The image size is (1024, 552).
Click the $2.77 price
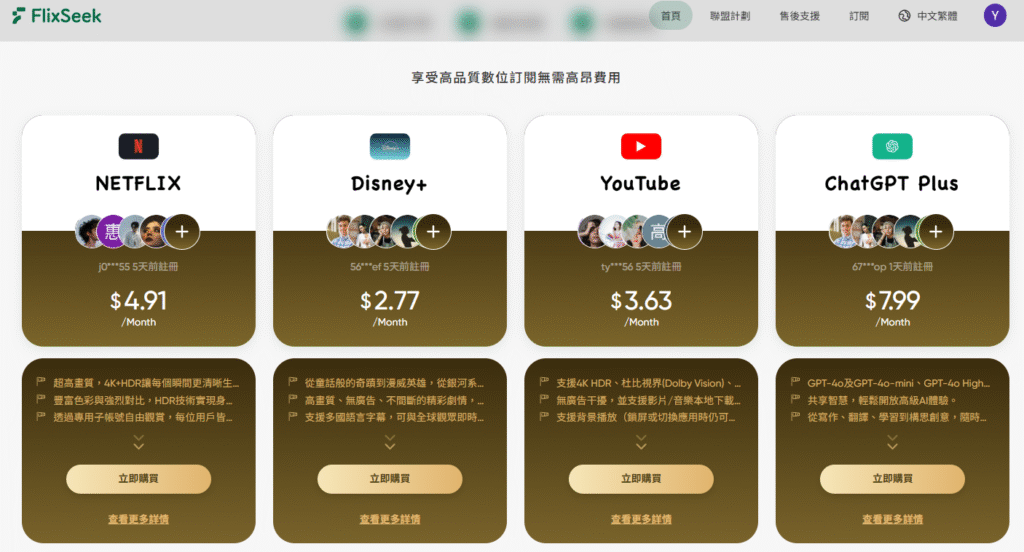coord(390,300)
